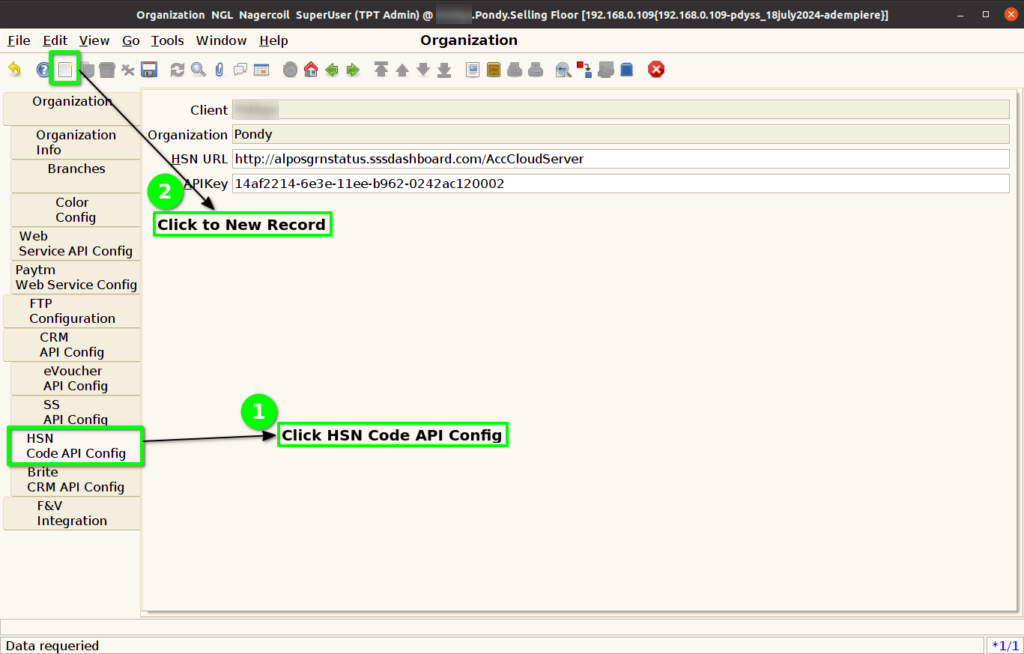Image resolution: width=1024 pixels, height=654 pixels.
Task: Click the read-only Client field
Action: pyautogui.click(x=620, y=110)
